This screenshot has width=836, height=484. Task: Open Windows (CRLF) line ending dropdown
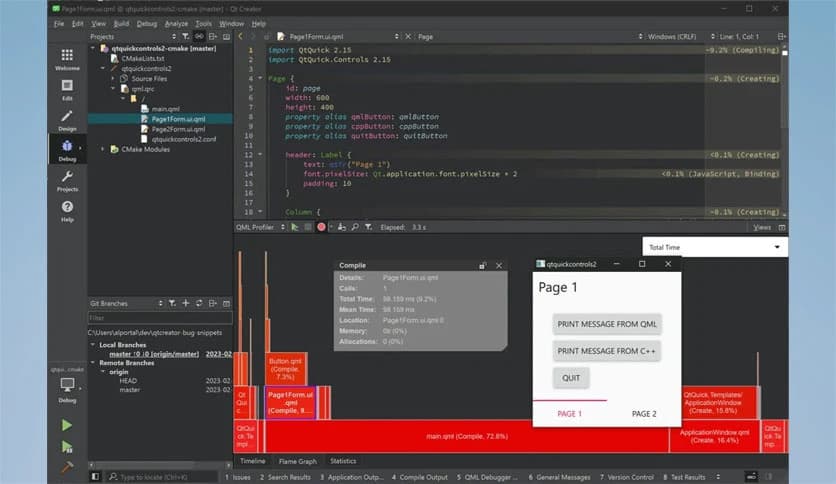668,36
